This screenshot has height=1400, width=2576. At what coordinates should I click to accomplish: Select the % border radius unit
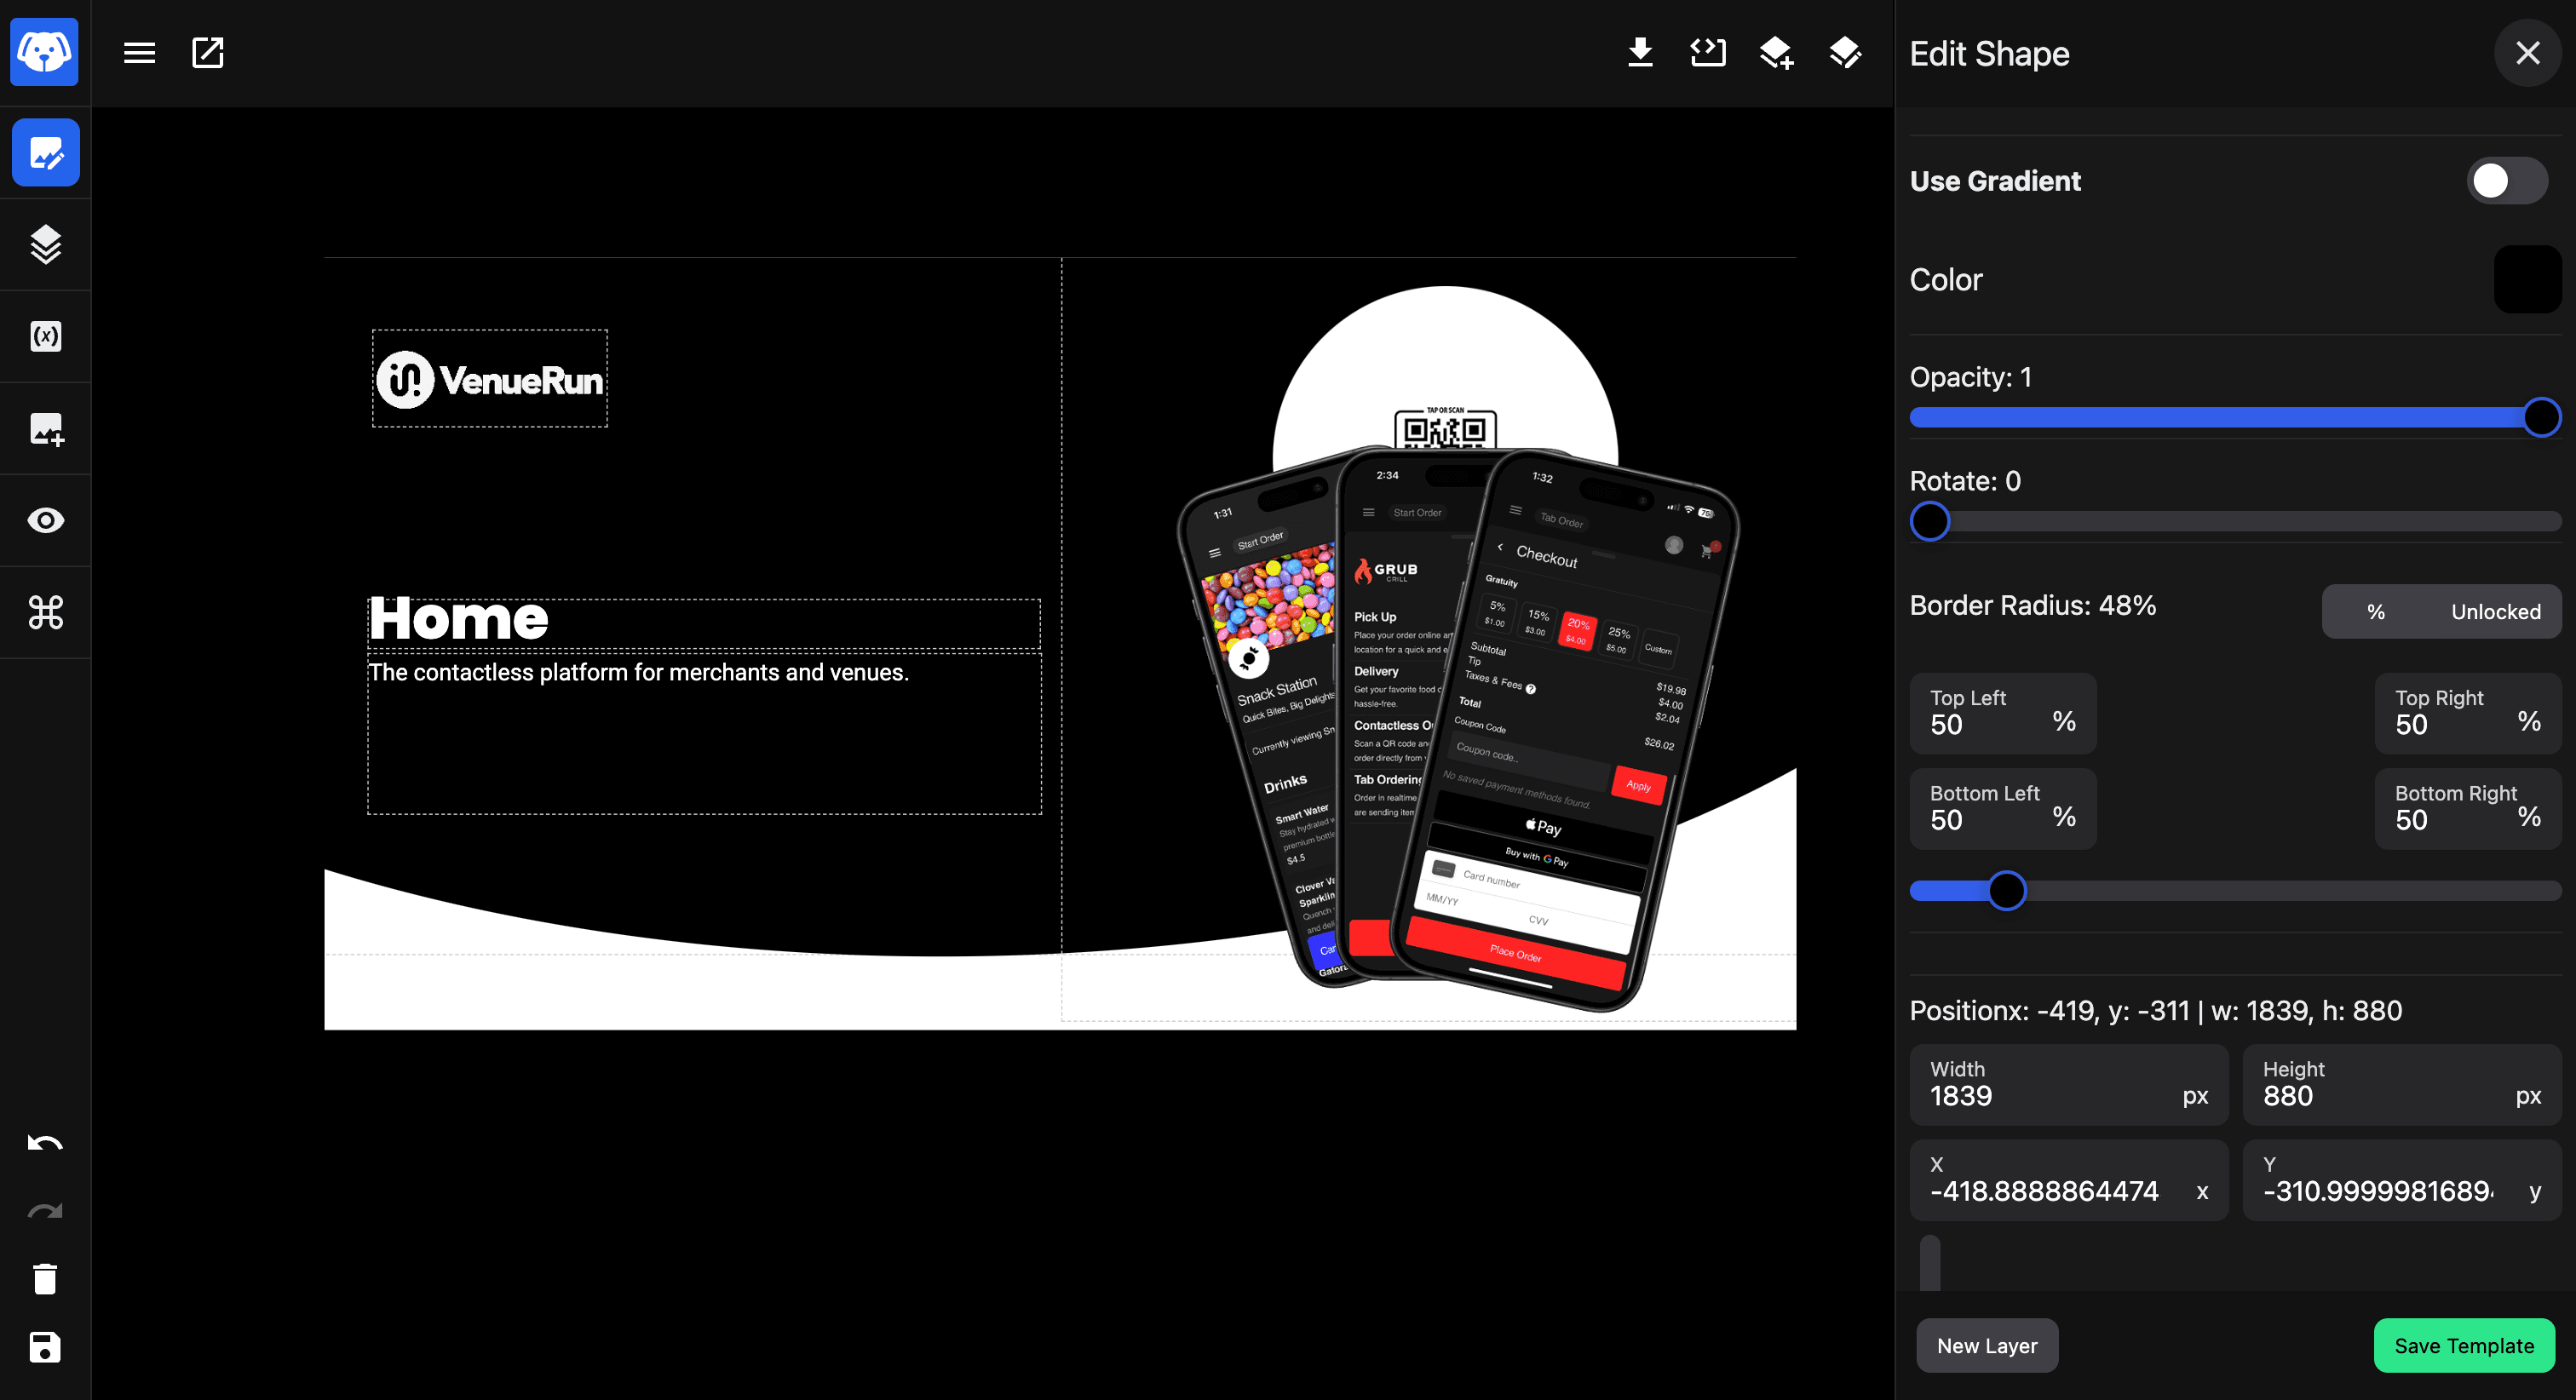(x=2376, y=611)
